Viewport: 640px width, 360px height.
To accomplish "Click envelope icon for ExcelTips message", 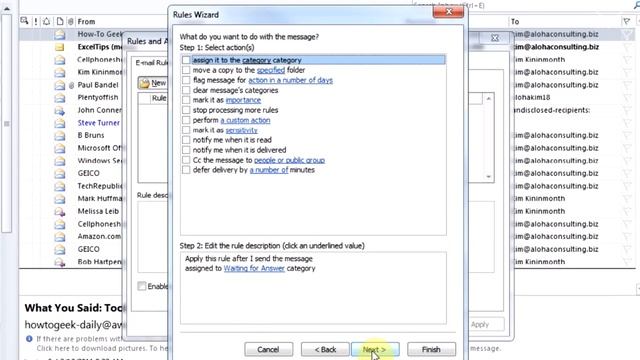I will (60, 47).
